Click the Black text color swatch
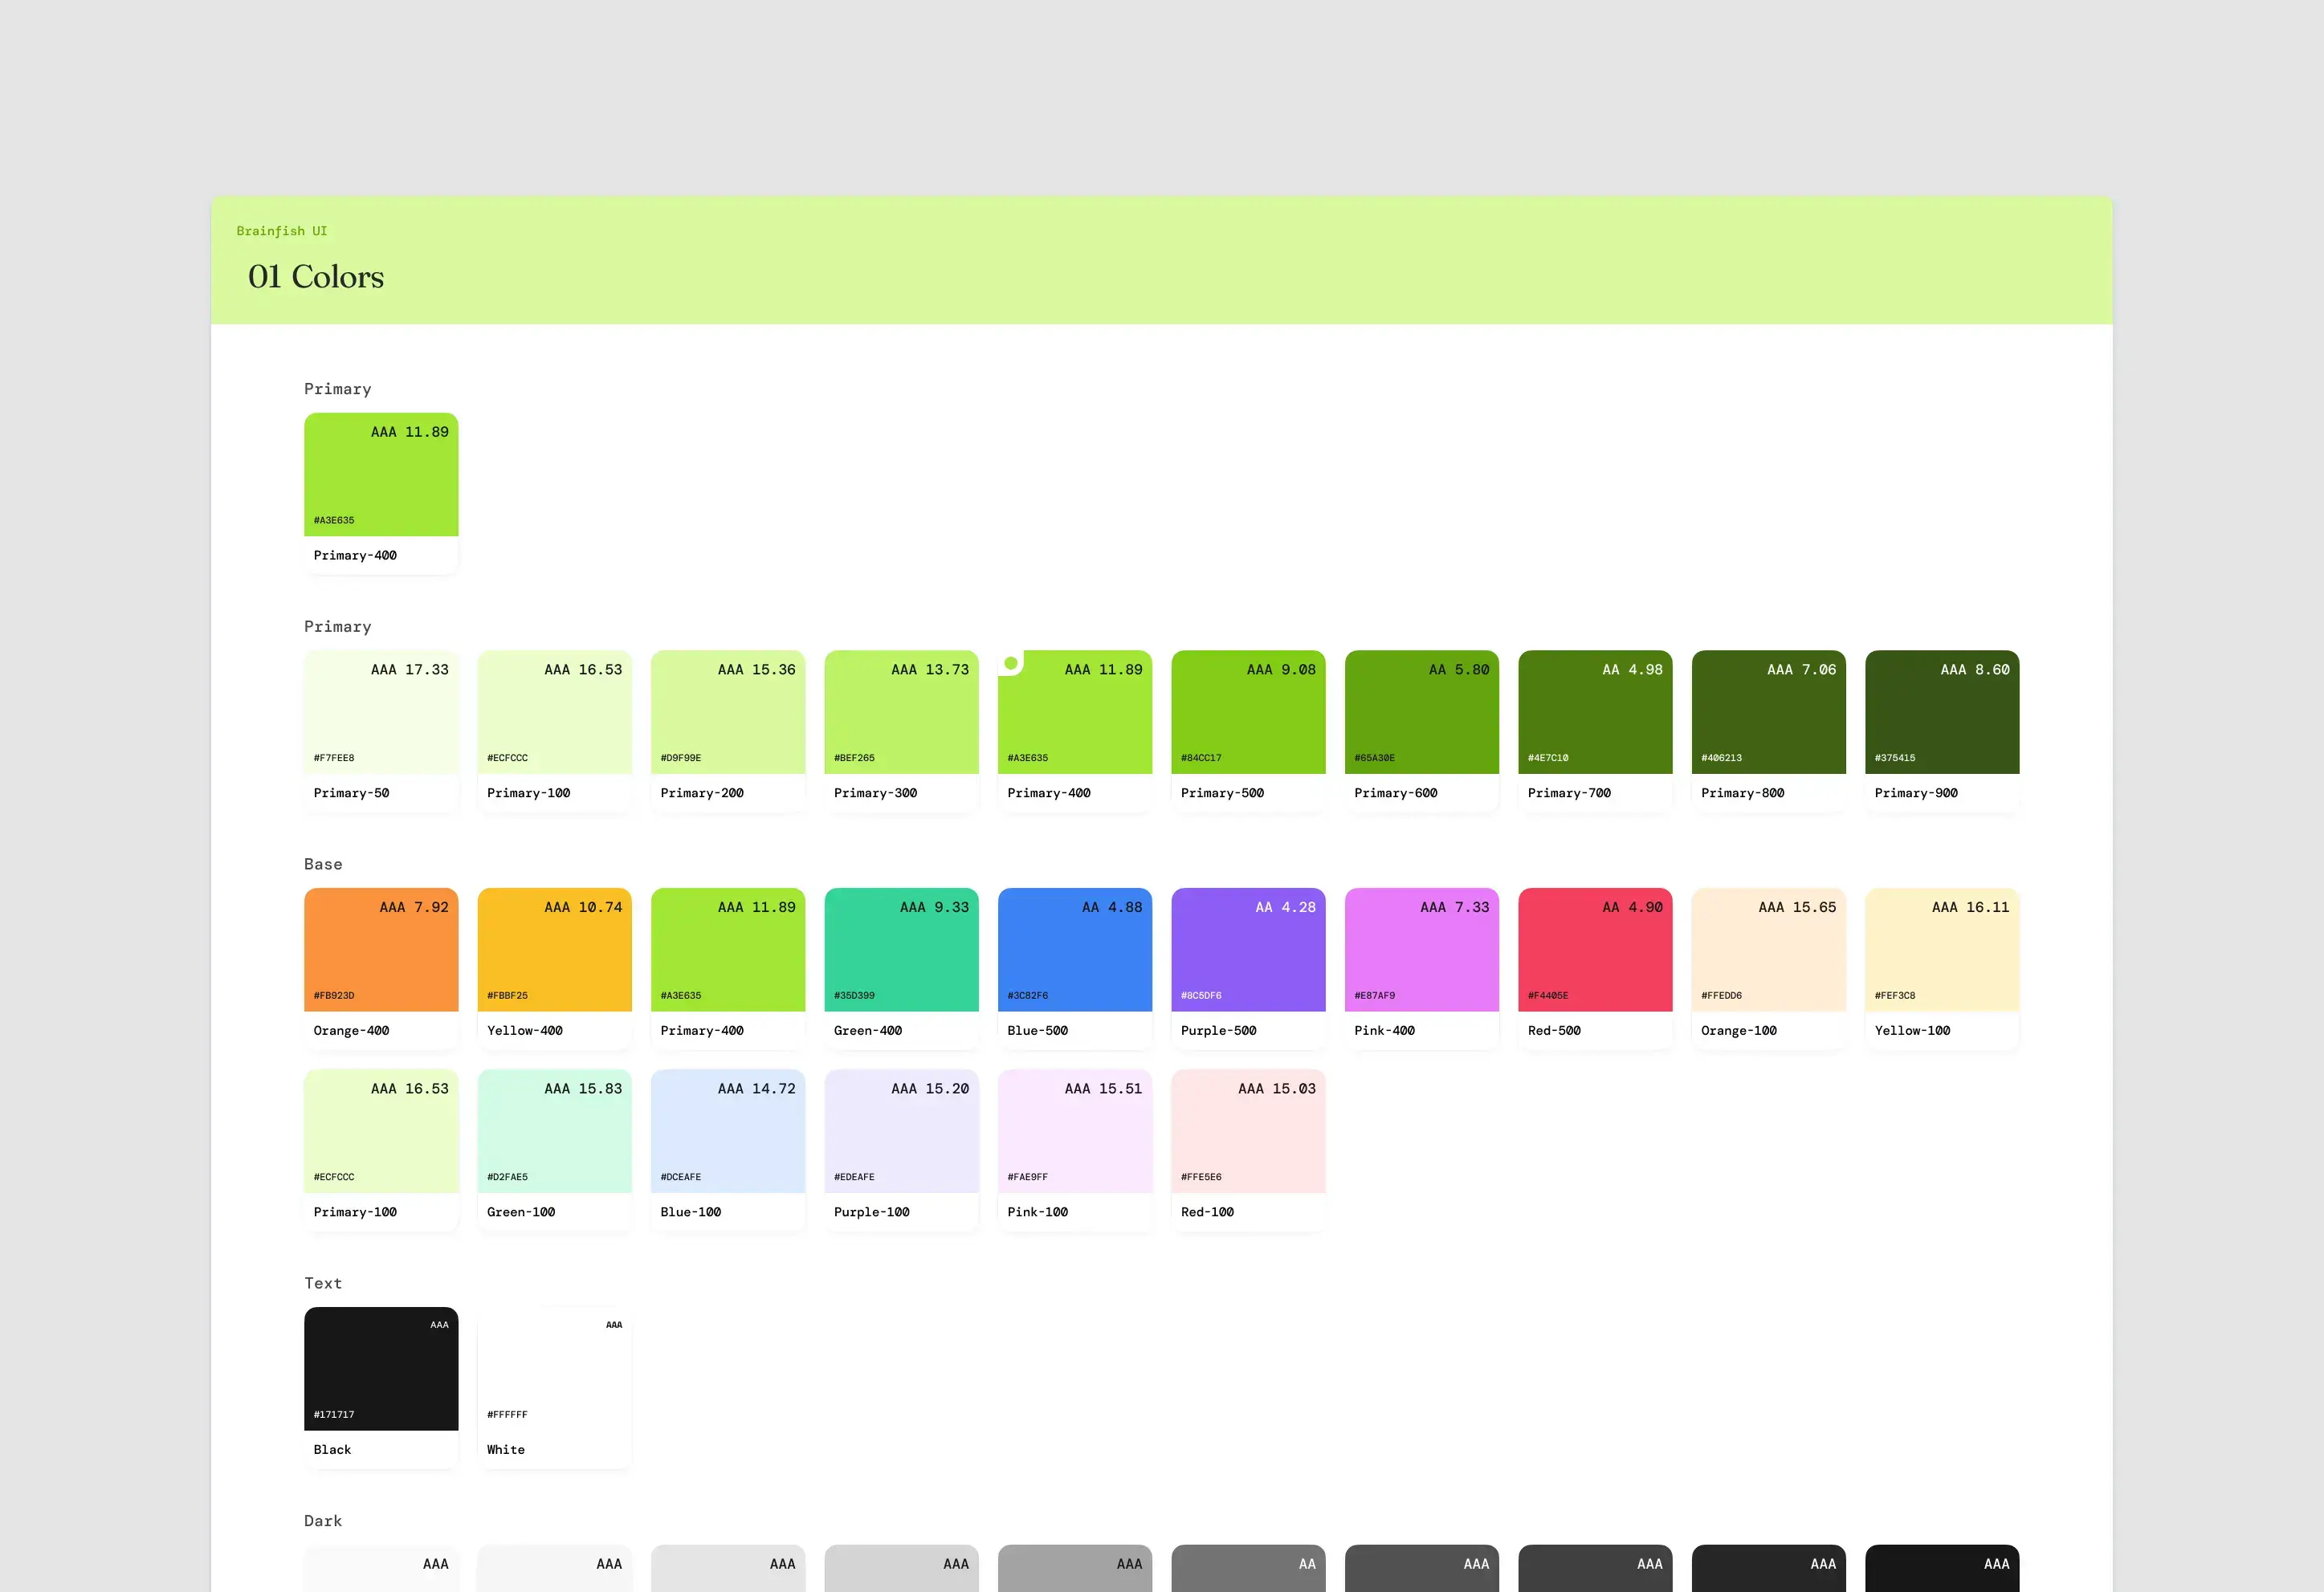Screen dimensions: 2324x1592 point(381,1388)
